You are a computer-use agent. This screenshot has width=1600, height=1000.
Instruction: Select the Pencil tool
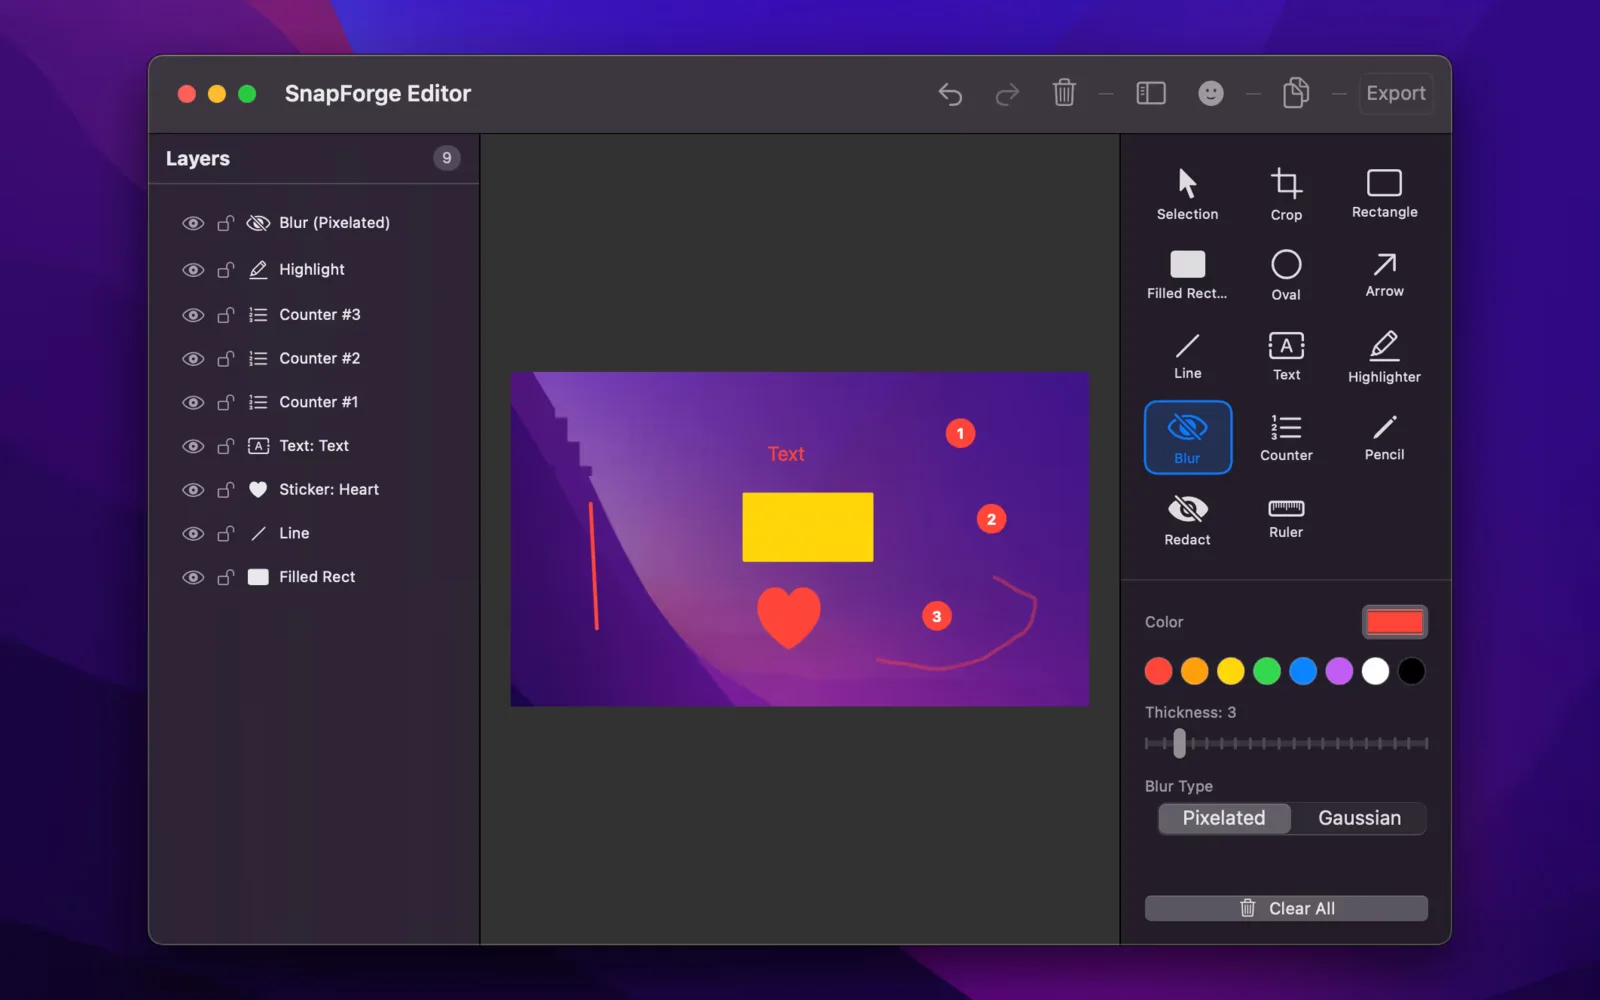click(x=1384, y=437)
